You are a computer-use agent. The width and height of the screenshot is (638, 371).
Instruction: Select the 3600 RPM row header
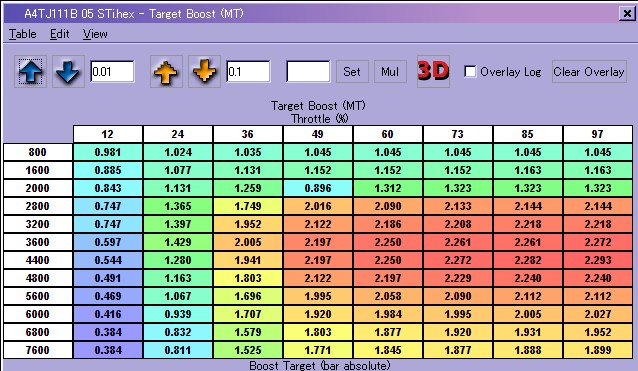pyautogui.click(x=38, y=242)
